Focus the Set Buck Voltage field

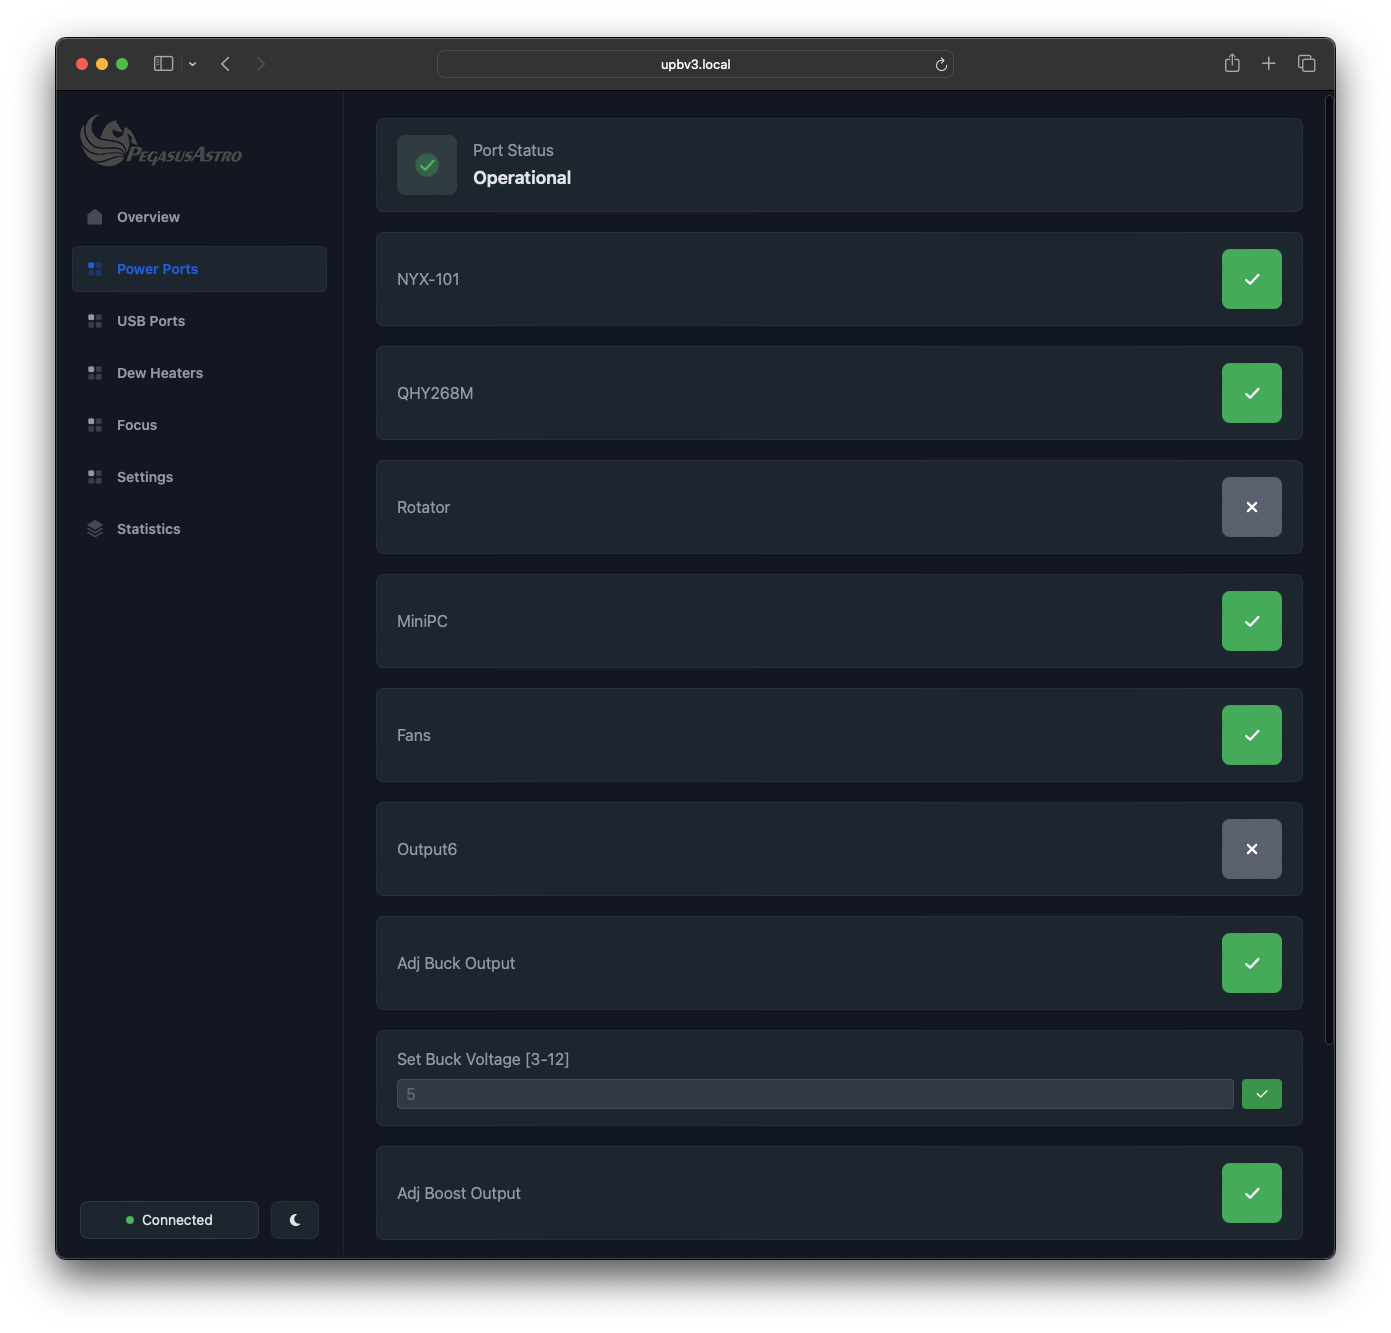[x=815, y=1094]
